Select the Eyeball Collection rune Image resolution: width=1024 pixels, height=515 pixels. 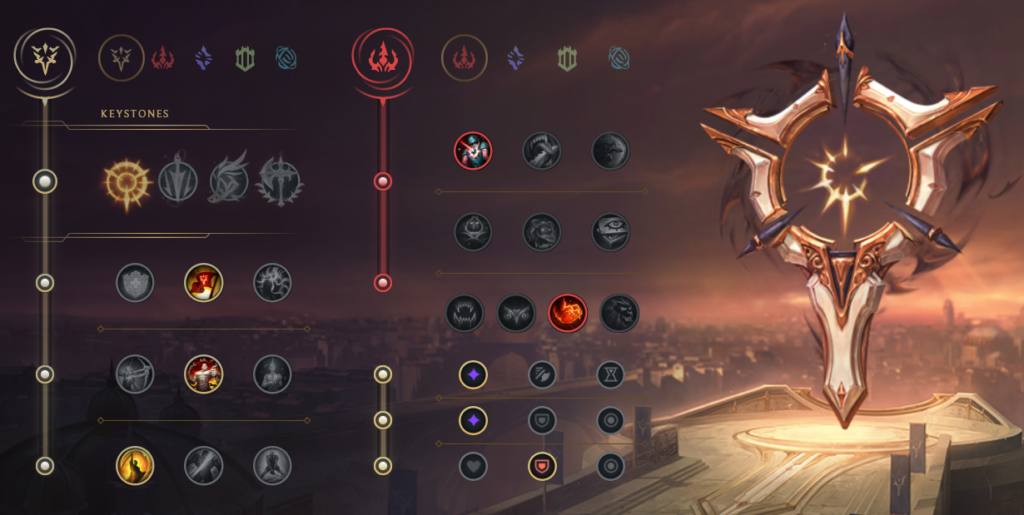[x=611, y=232]
